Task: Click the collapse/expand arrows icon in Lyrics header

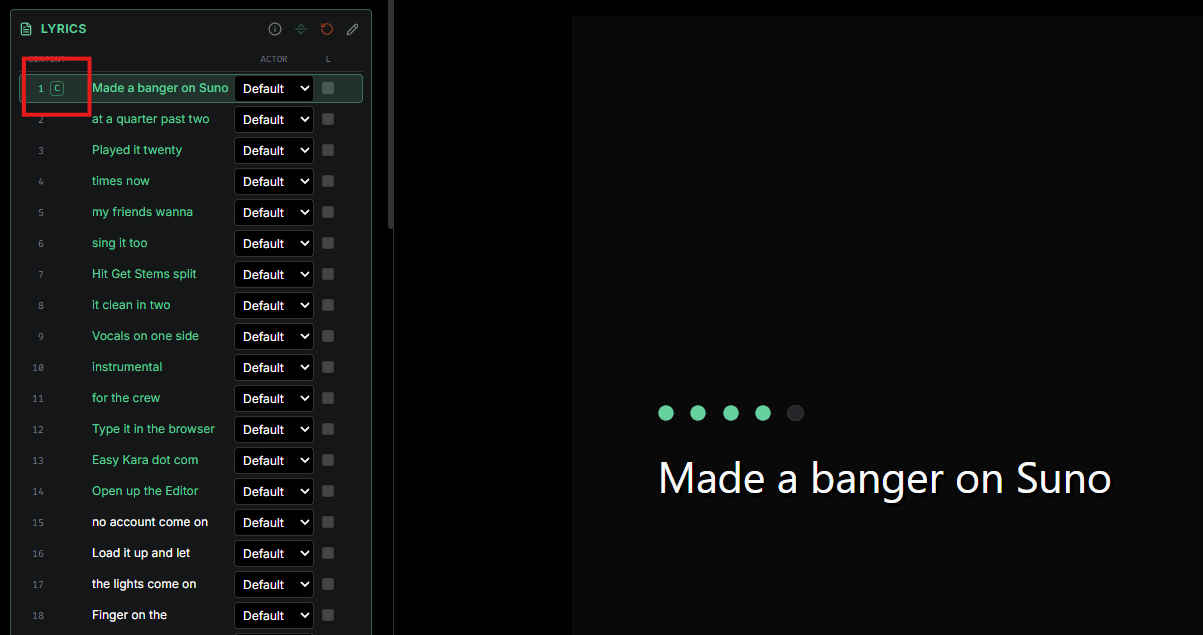Action: tap(301, 29)
